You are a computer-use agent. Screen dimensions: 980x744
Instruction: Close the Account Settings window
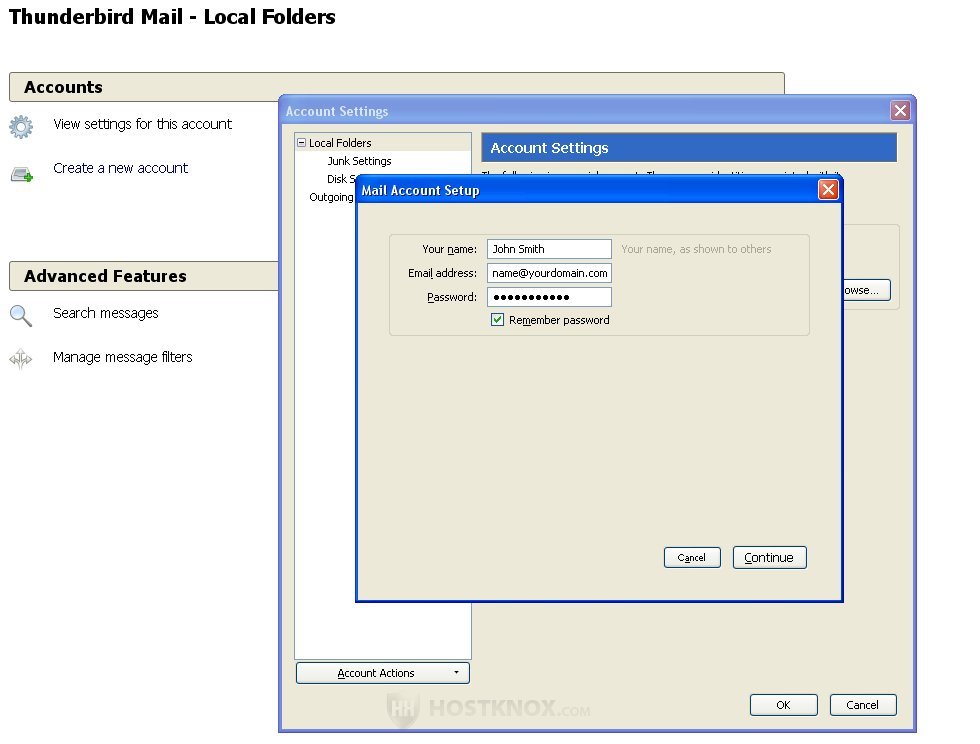pos(900,111)
